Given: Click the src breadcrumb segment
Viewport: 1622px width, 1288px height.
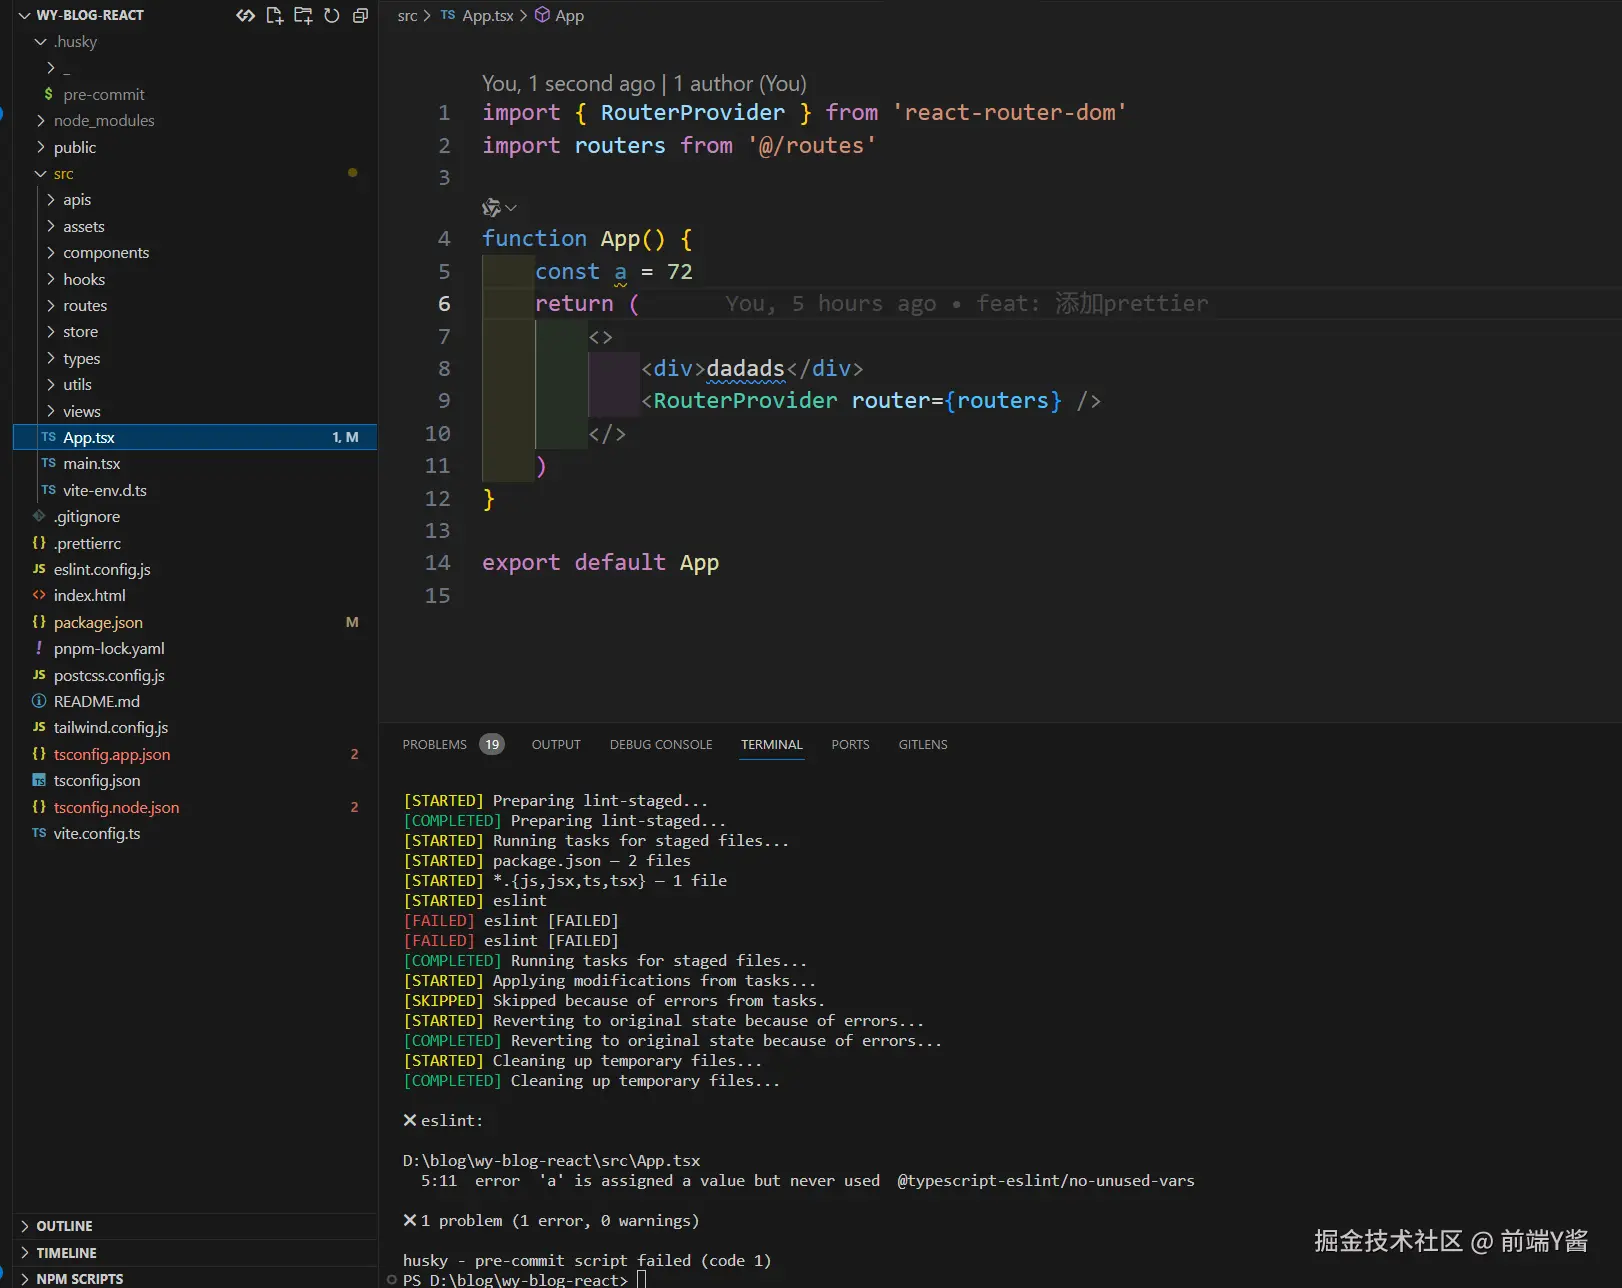Looking at the screenshot, I should pyautogui.click(x=407, y=16).
